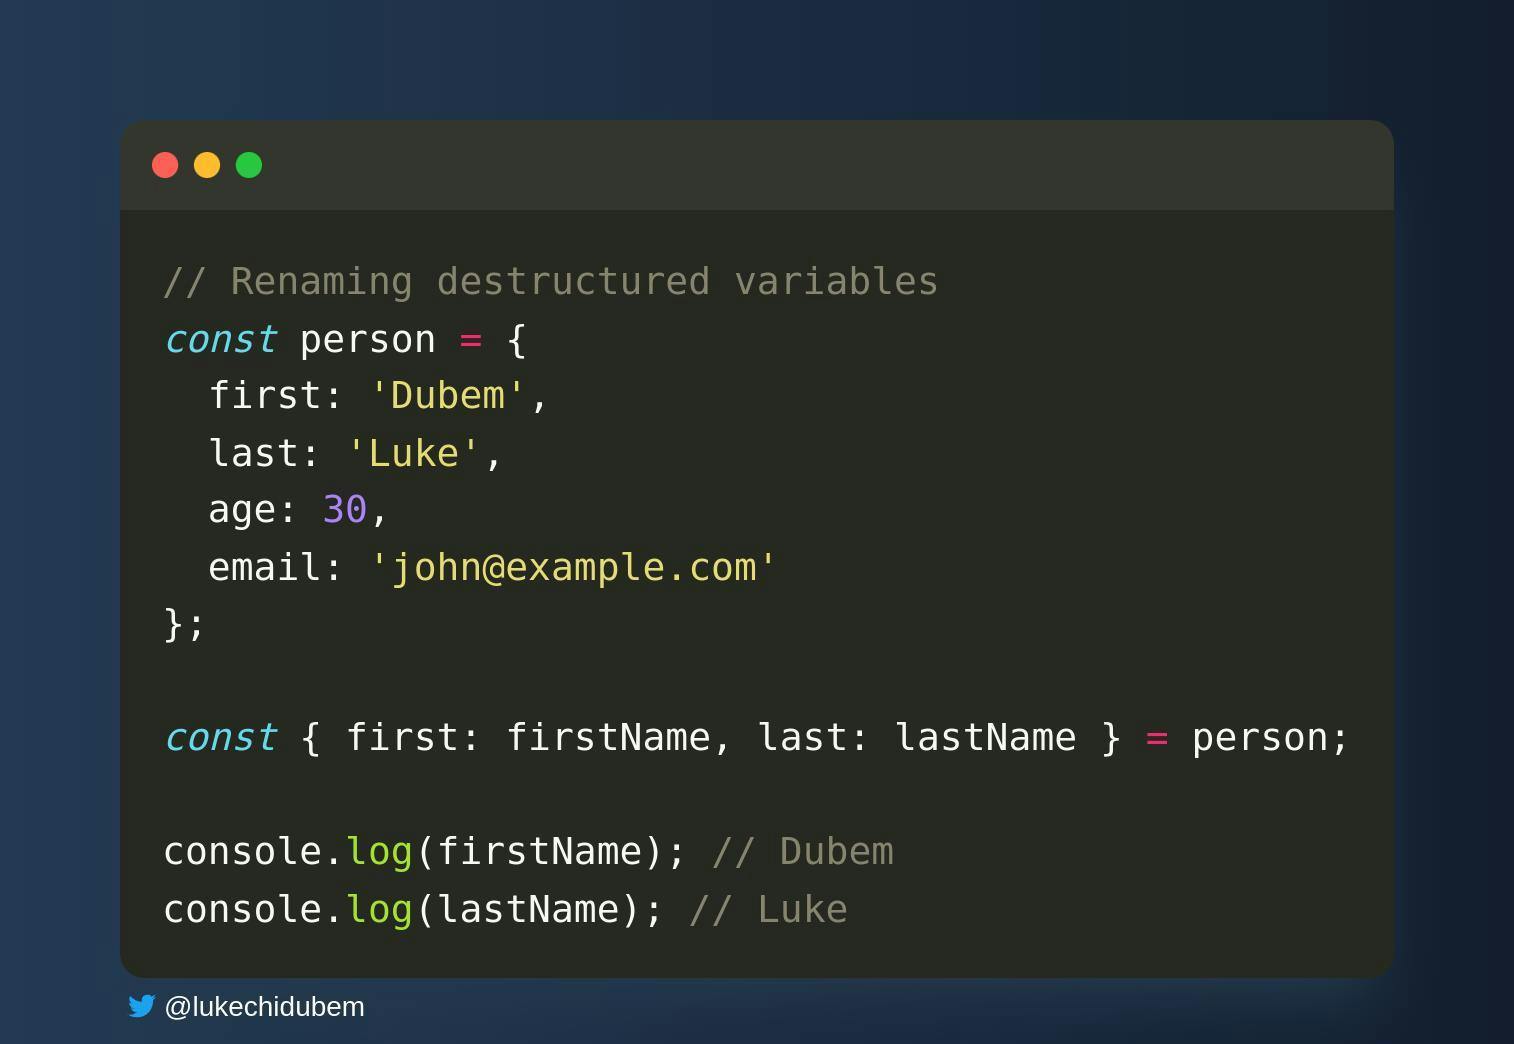Click 'log' in console.log(firstName)
1514x1044 pixels.
[x=379, y=853]
